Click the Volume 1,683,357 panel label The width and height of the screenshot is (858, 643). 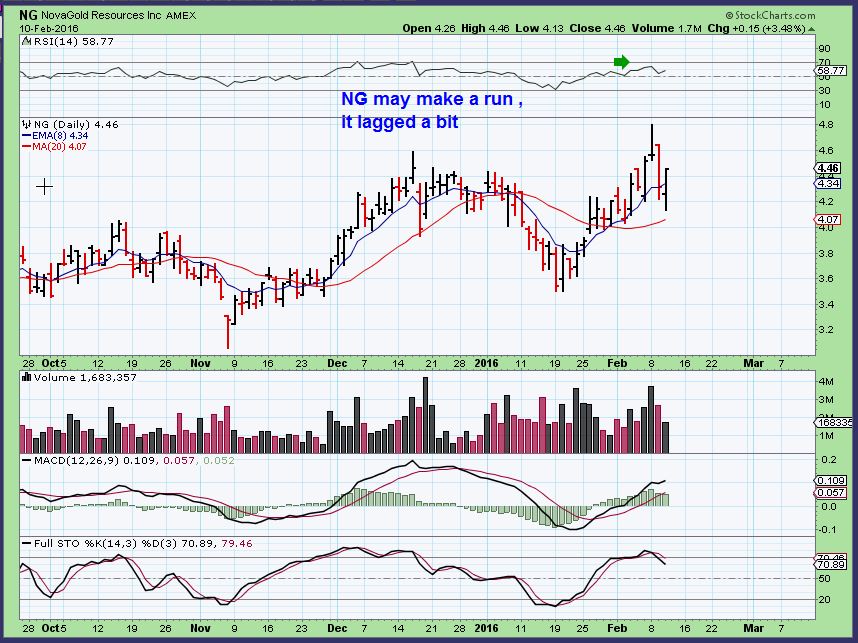[85, 378]
